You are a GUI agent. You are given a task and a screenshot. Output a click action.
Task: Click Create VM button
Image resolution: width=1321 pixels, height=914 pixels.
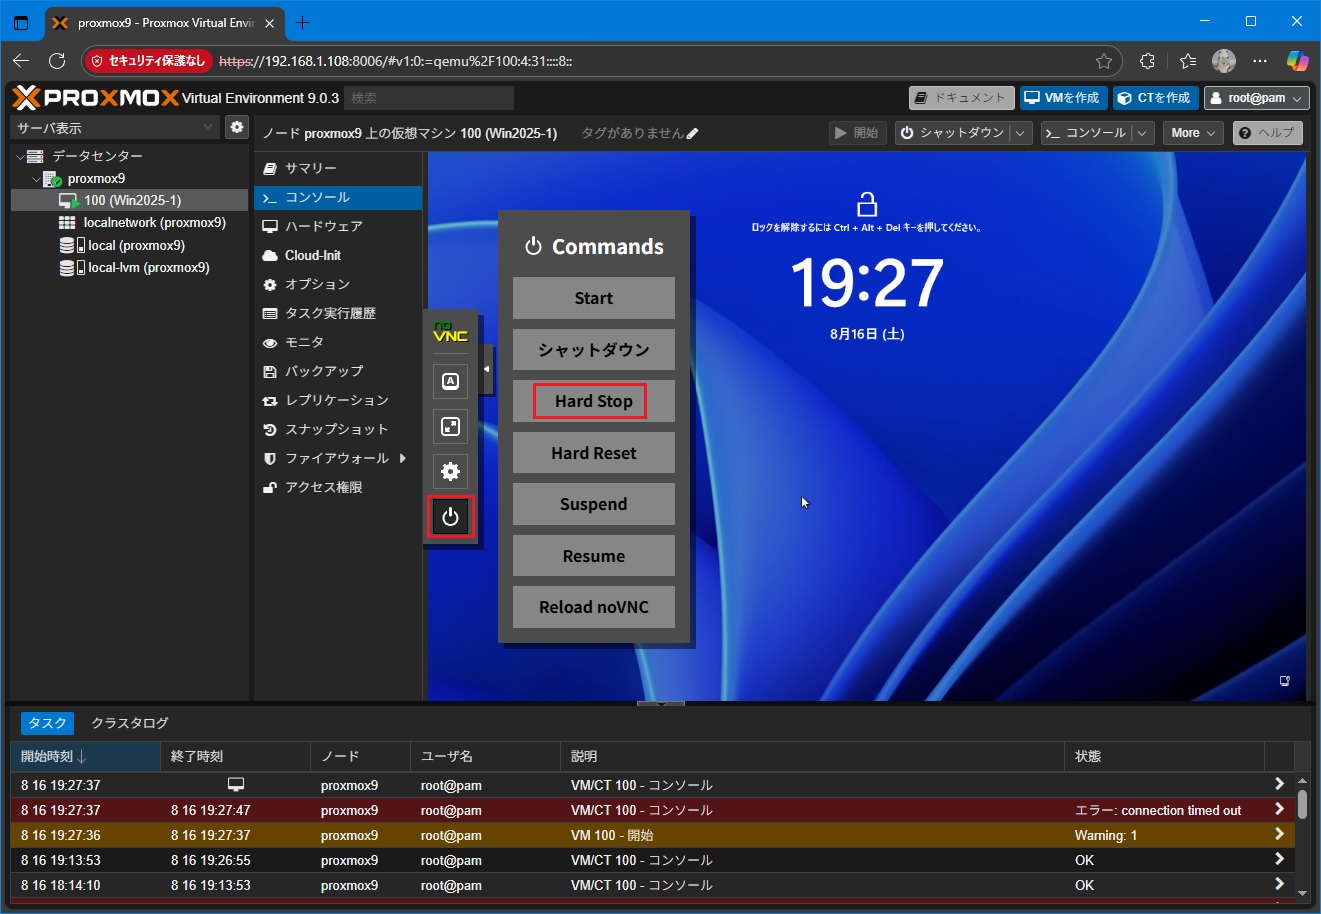point(1062,98)
